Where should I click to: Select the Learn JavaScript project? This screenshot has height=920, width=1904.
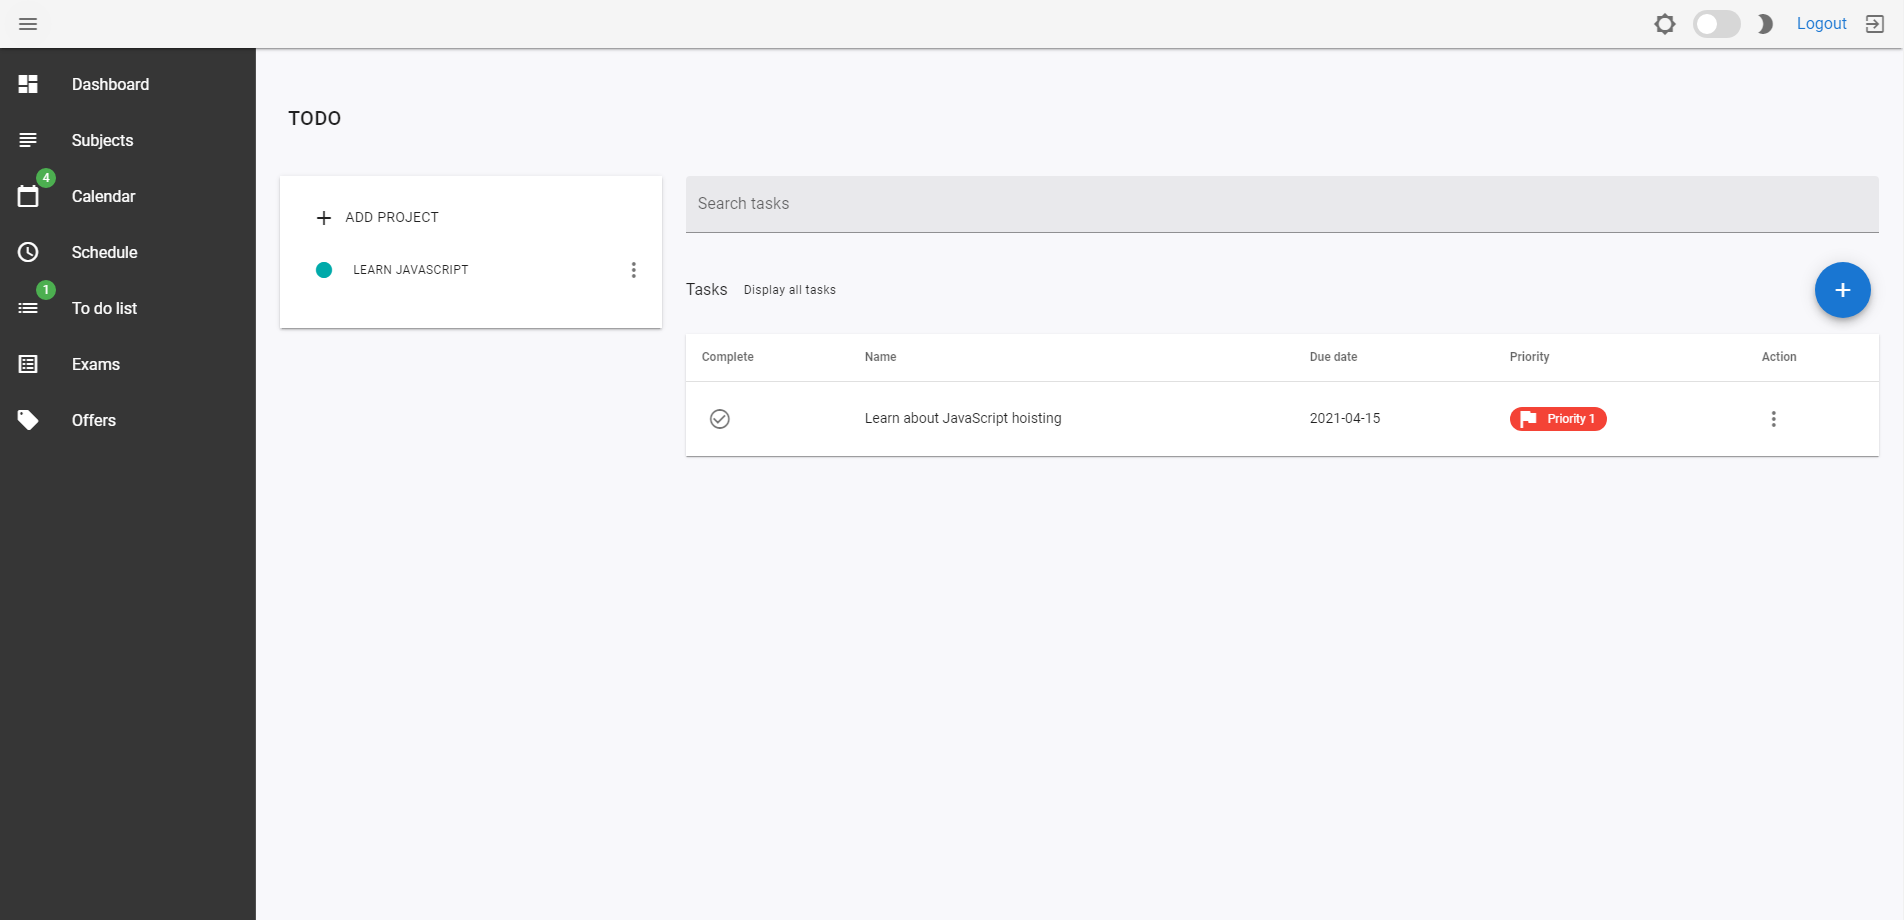pyautogui.click(x=411, y=270)
